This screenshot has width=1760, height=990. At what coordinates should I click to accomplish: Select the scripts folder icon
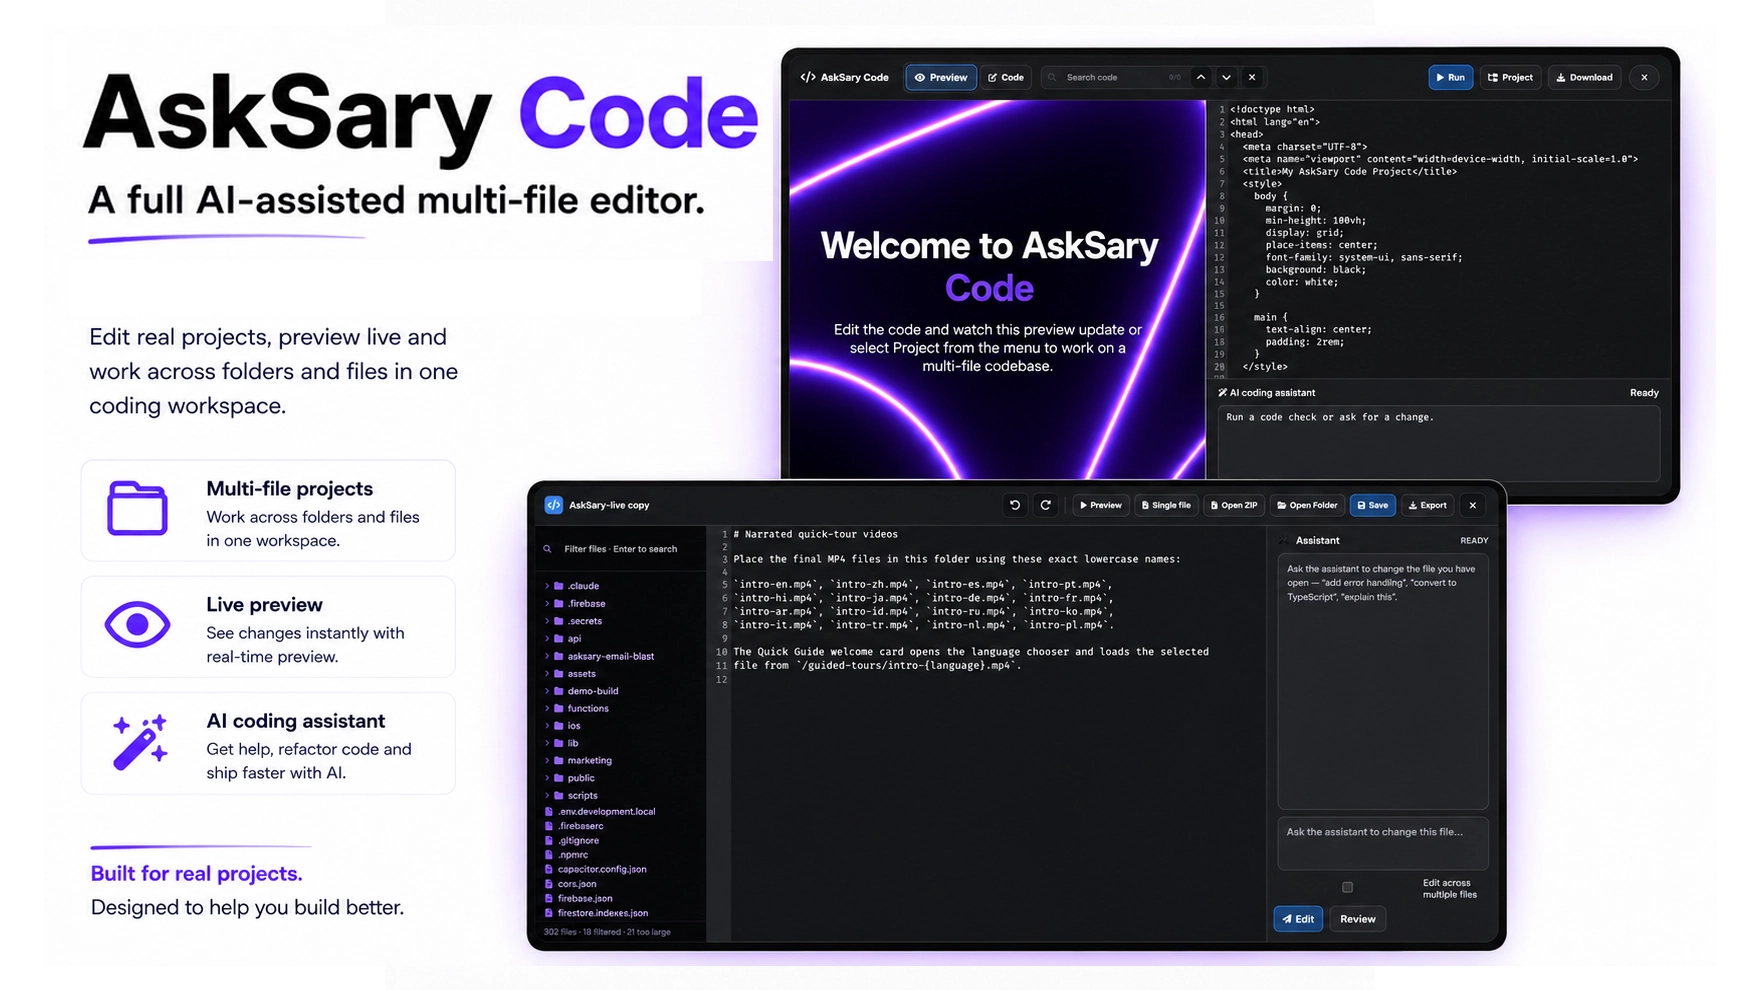[559, 796]
